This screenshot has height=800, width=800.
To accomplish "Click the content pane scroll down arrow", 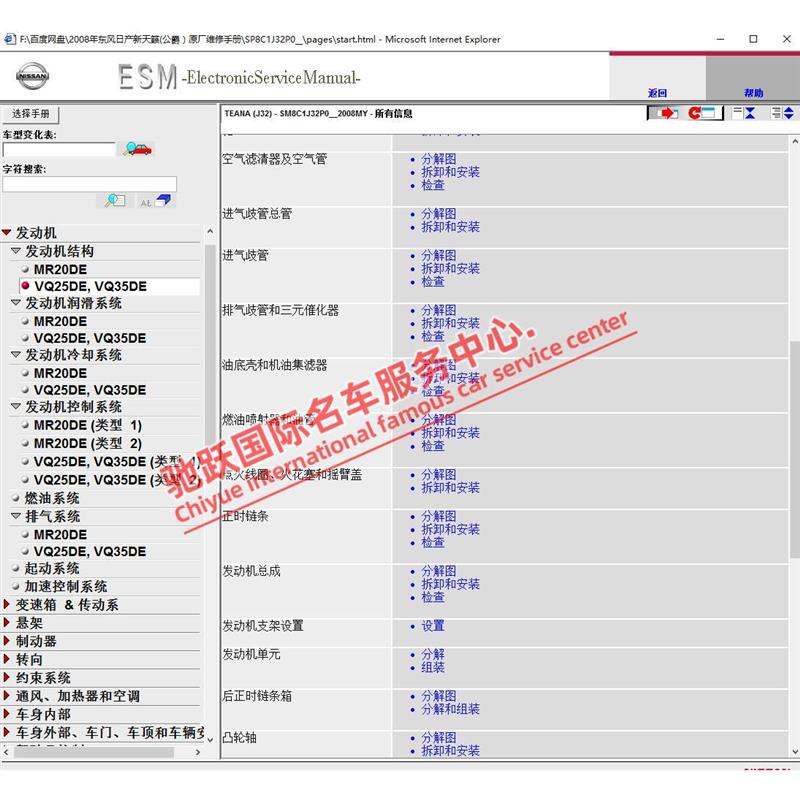I will pyautogui.click(x=794, y=752).
